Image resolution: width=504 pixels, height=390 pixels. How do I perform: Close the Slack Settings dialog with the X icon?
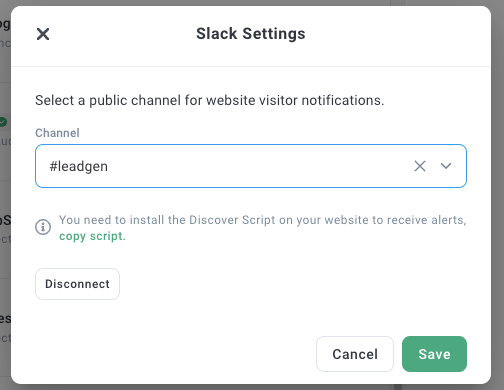(x=43, y=34)
